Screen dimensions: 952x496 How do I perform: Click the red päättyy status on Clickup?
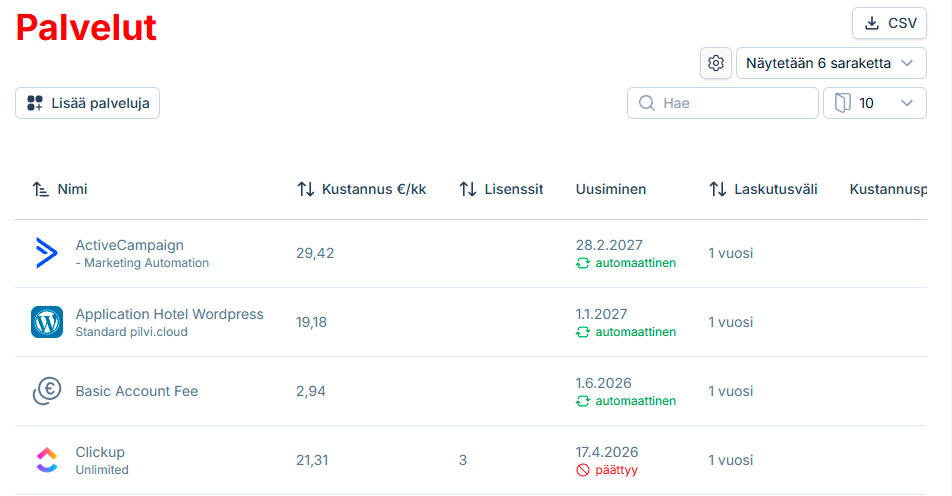tap(615, 470)
